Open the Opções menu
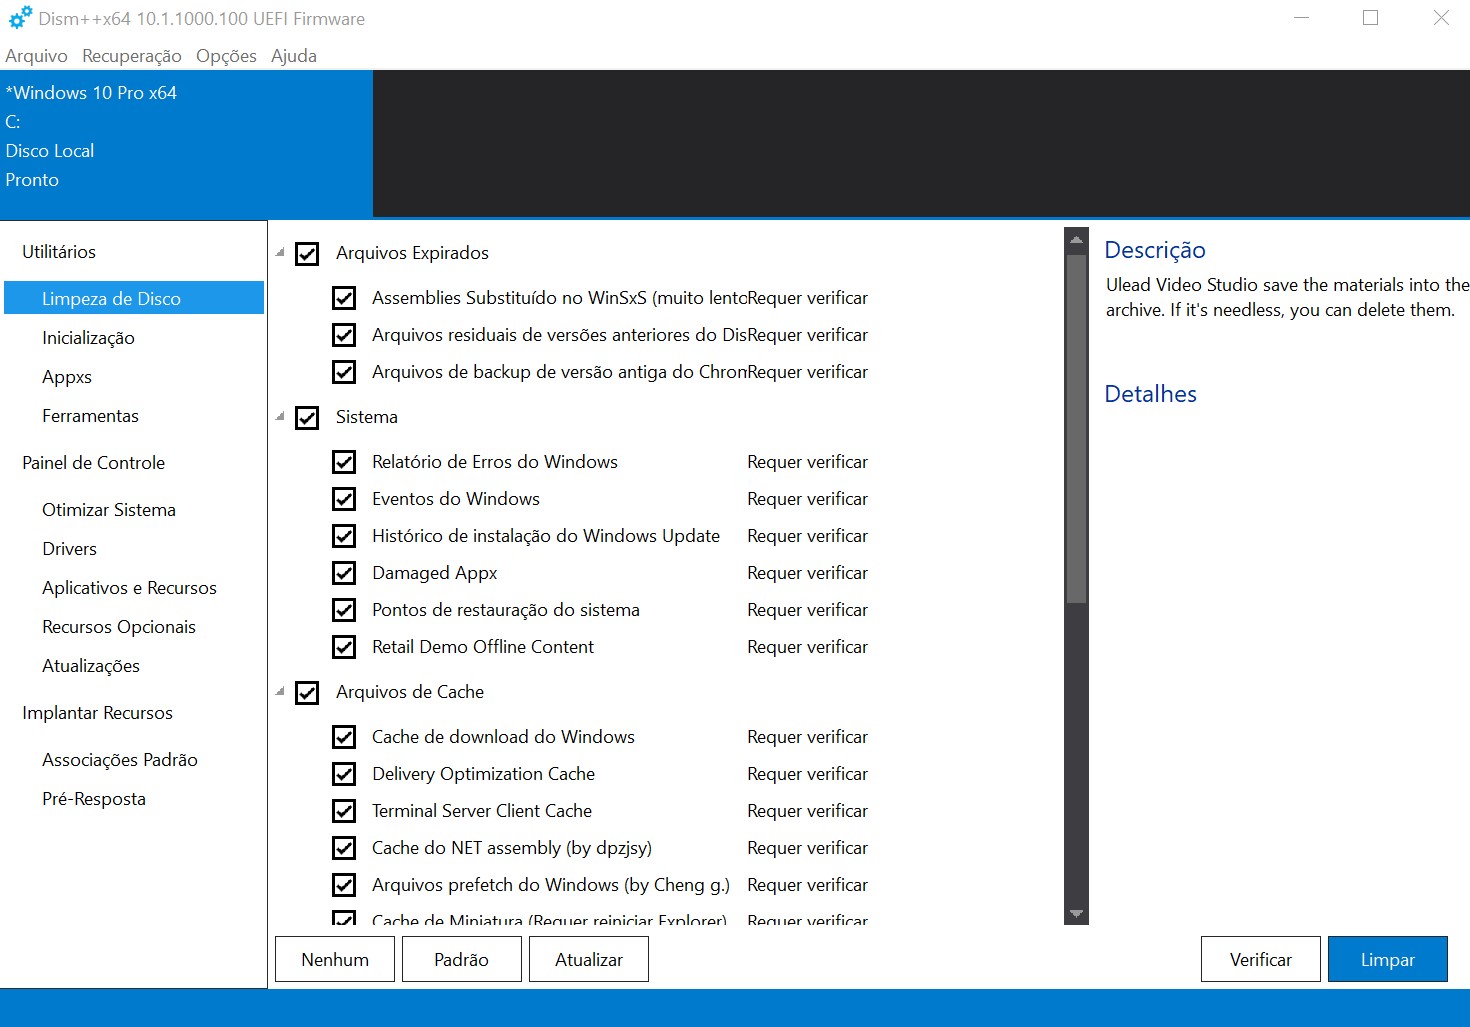Image resolution: width=1470 pixels, height=1027 pixels. coord(226,56)
